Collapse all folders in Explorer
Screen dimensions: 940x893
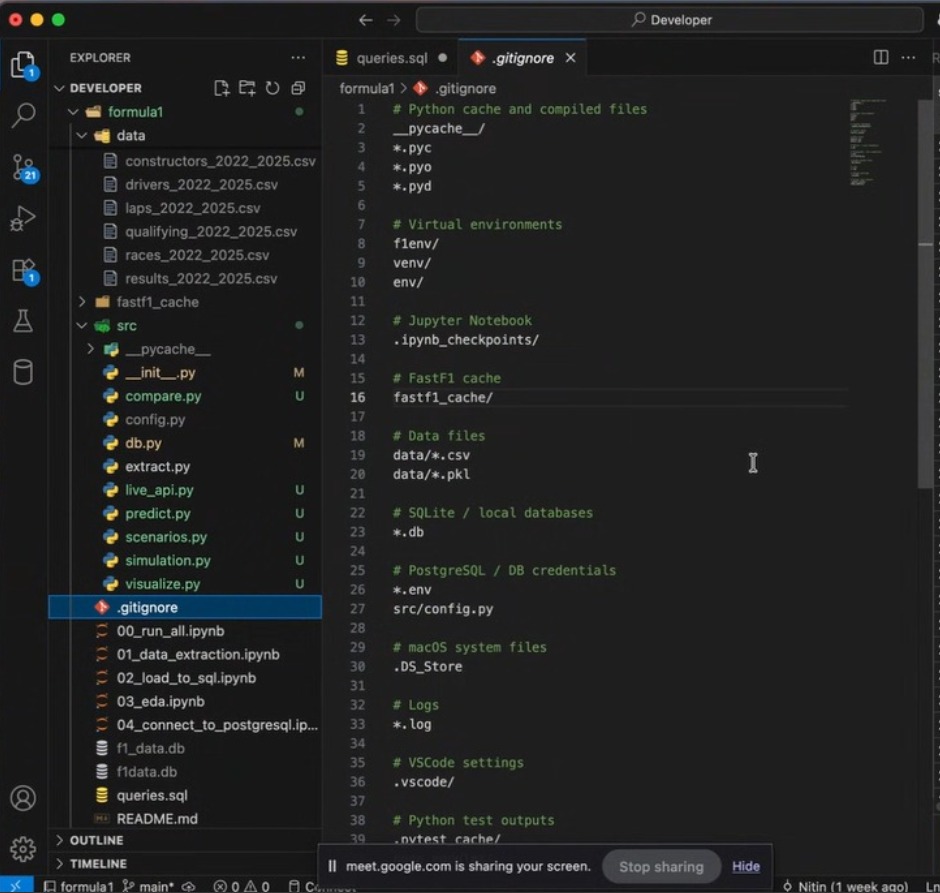[x=298, y=88]
